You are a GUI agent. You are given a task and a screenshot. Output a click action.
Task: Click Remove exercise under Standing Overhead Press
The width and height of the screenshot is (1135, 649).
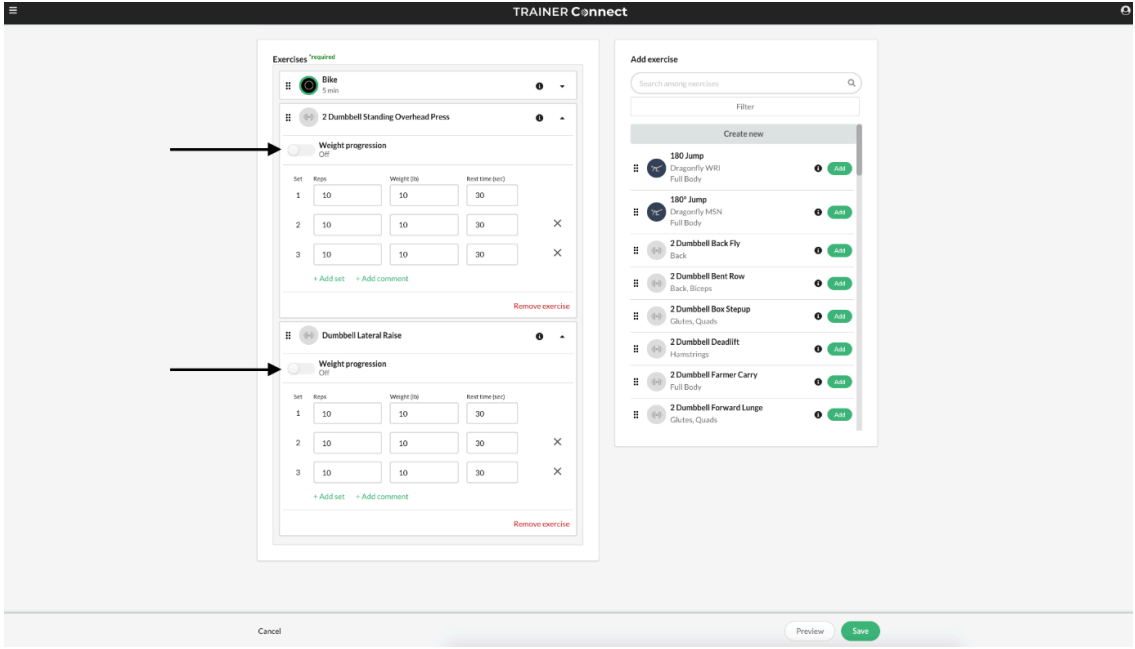[x=541, y=306]
